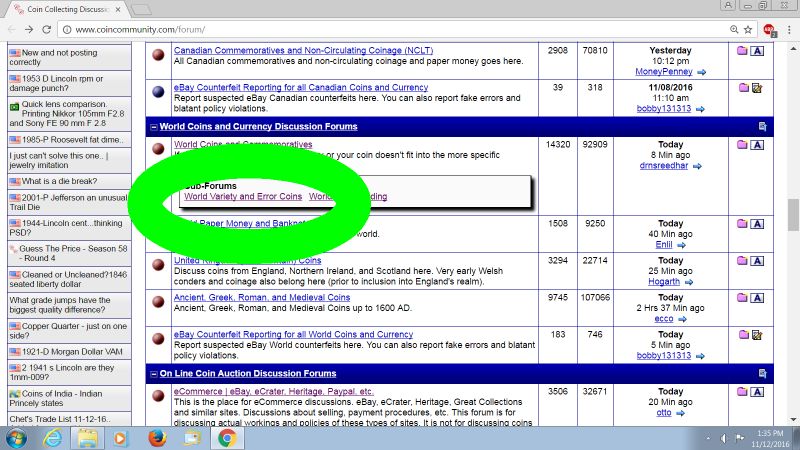
Task: Collapse On Line Coin Auction Discussion Forums
Action: click(x=154, y=373)
